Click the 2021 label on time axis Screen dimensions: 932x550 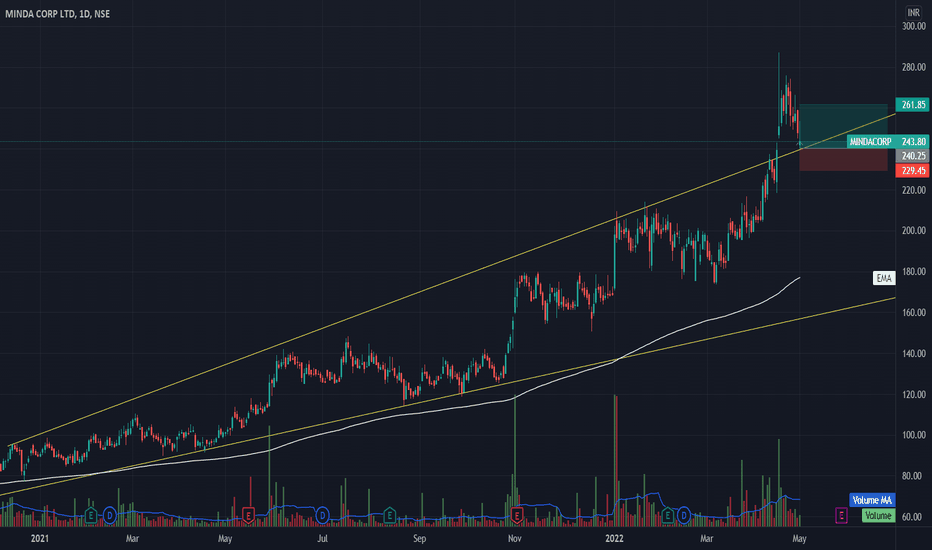[39, 539]
